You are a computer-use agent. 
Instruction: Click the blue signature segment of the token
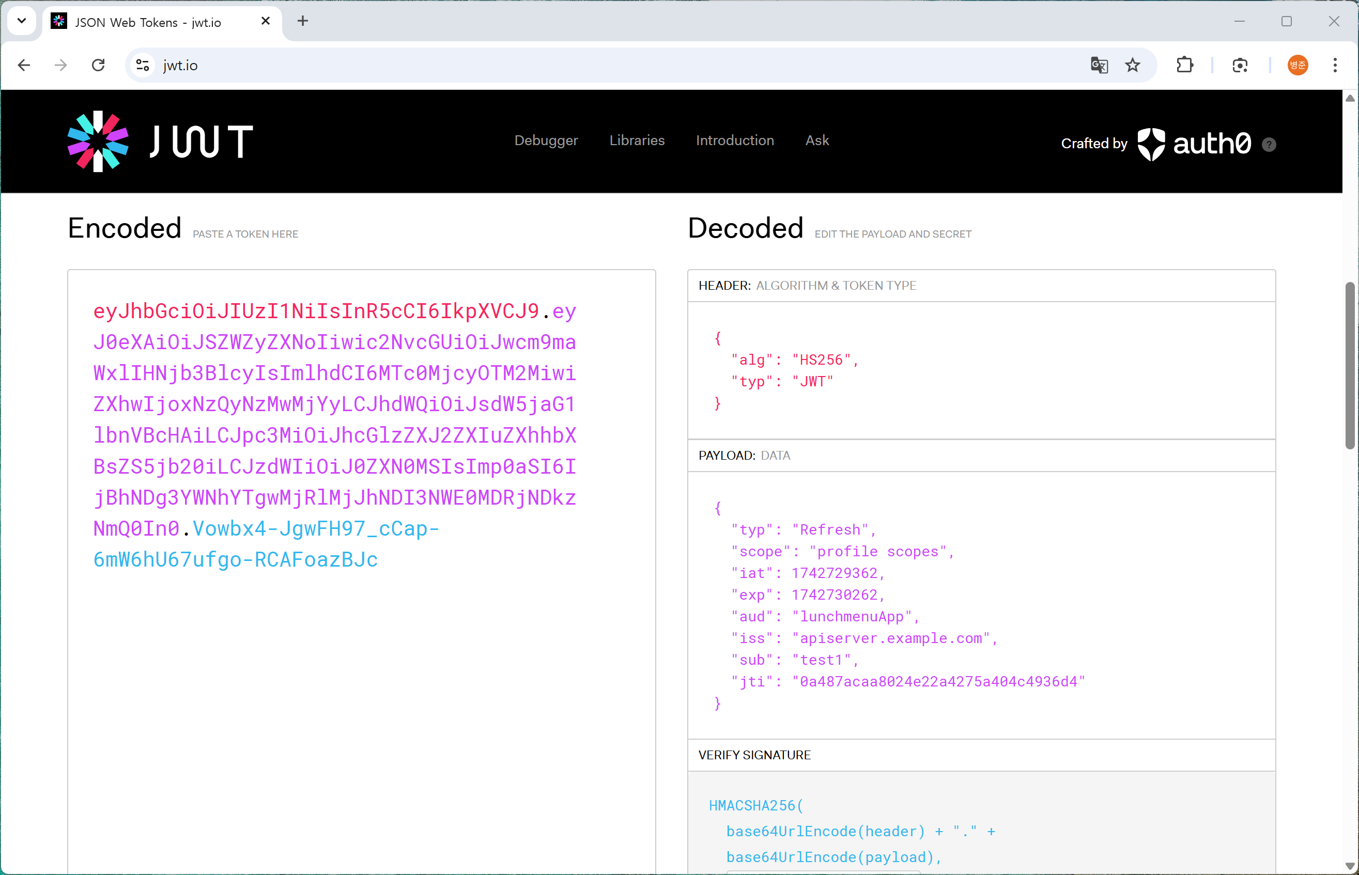pyautogui.click(x=266, y=544)
